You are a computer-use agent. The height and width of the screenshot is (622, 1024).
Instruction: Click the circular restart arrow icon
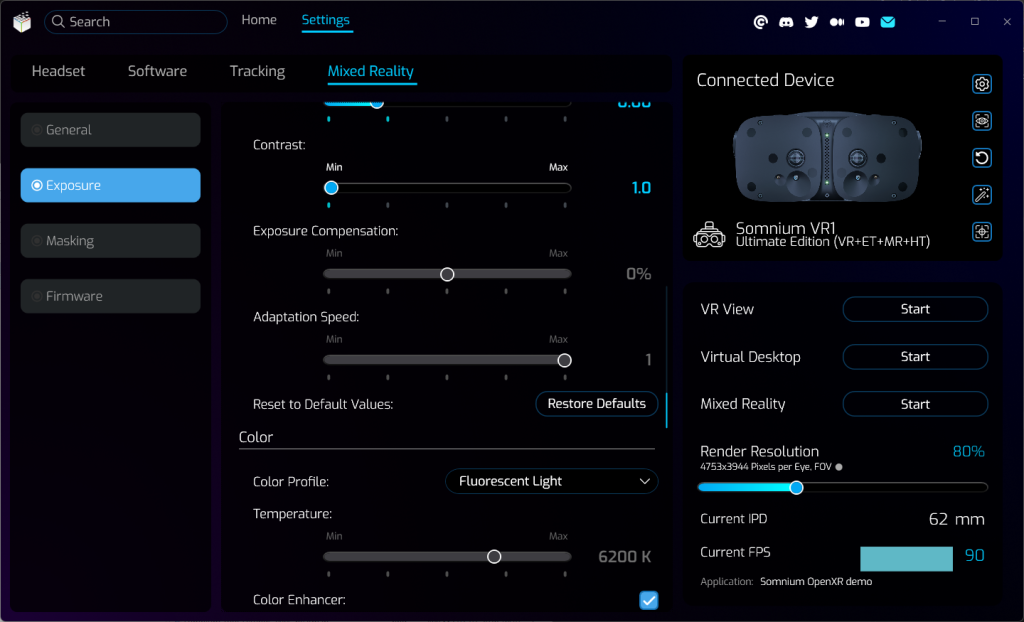pos(982,158)
